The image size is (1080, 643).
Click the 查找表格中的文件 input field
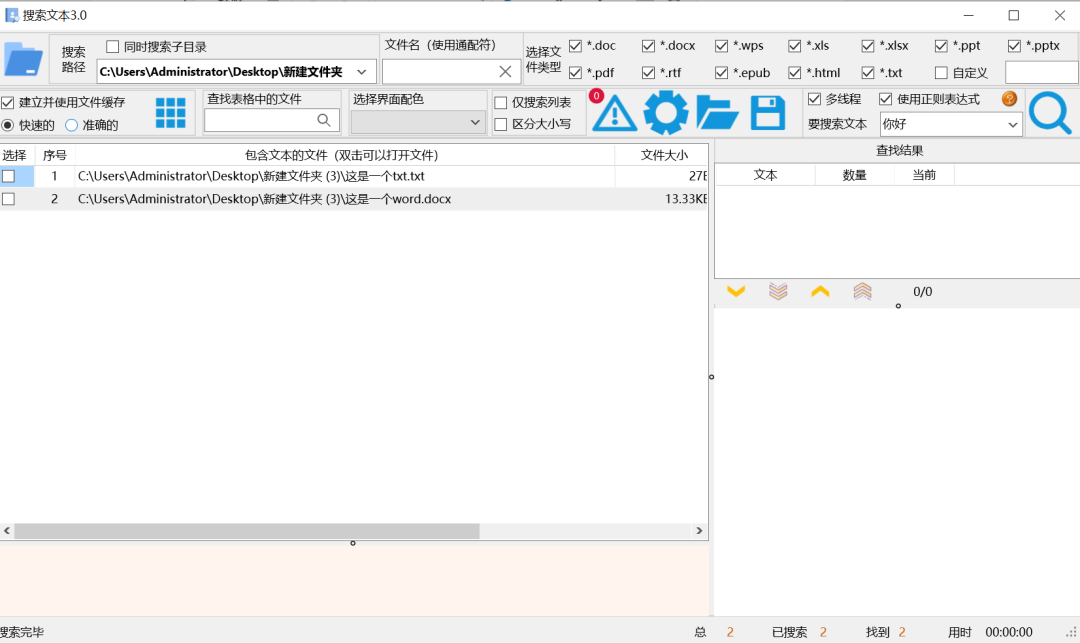click(260, 121)
